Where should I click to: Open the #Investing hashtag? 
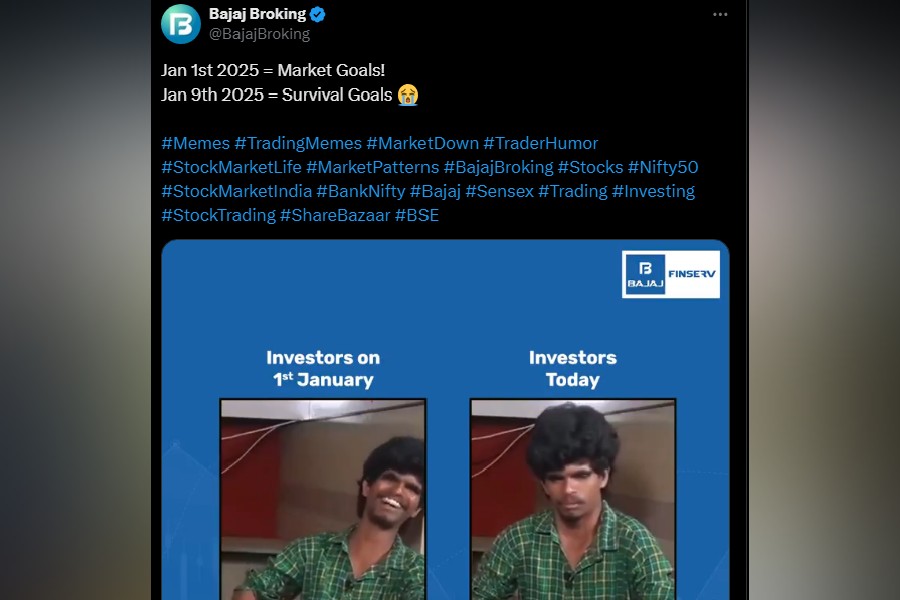[x=653, y=191]
